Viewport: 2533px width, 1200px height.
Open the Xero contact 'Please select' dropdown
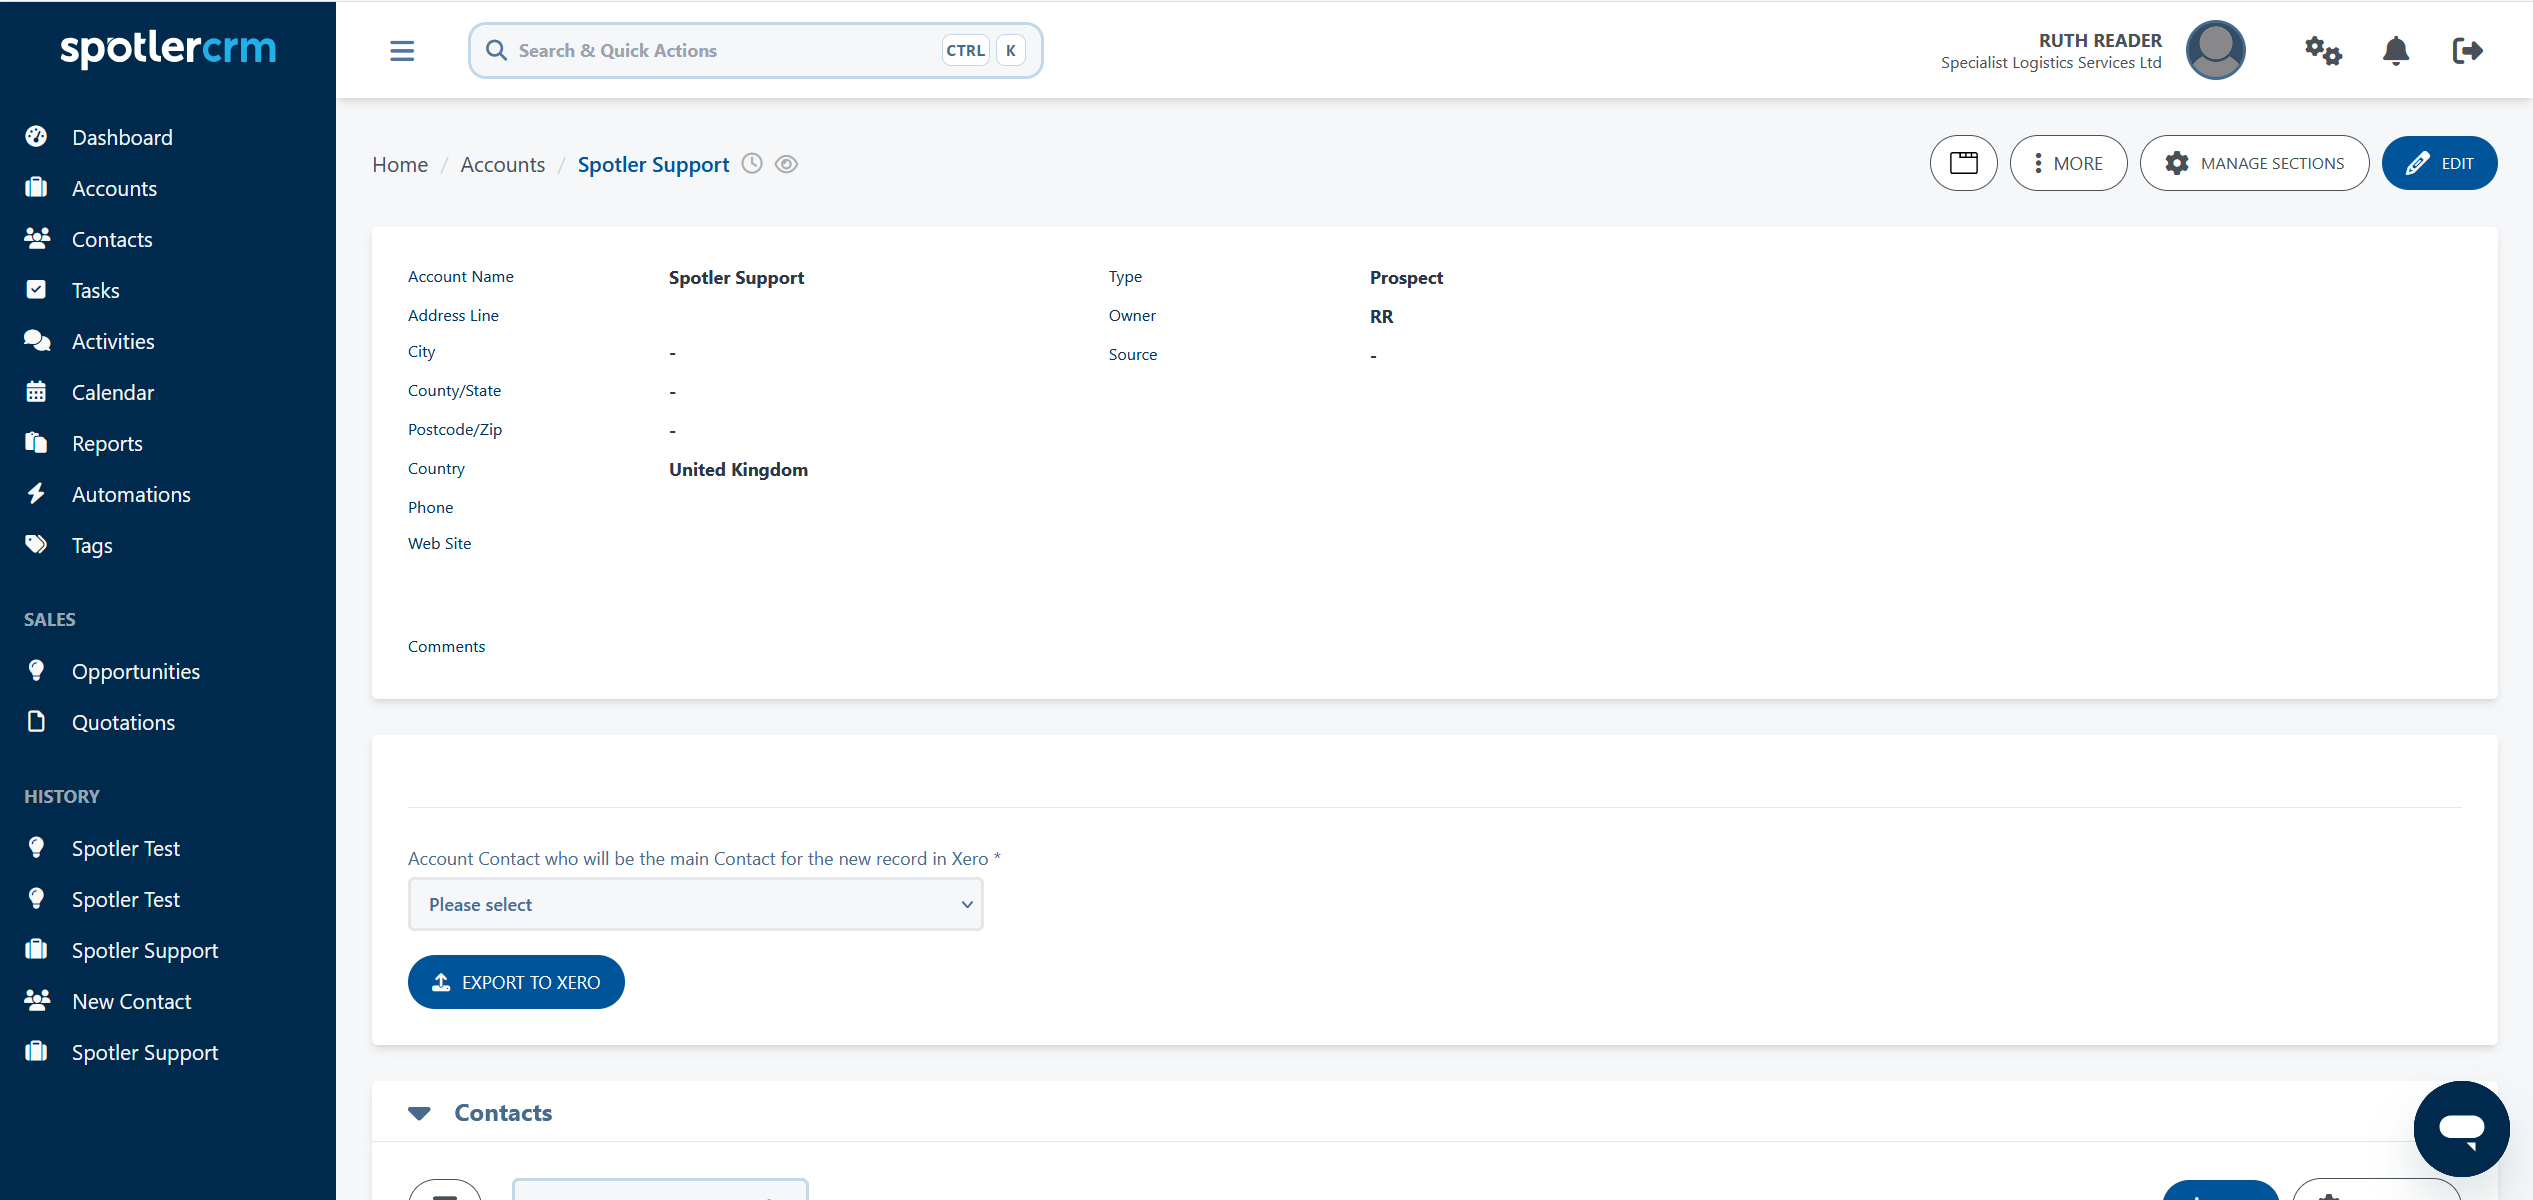point(696,904)
